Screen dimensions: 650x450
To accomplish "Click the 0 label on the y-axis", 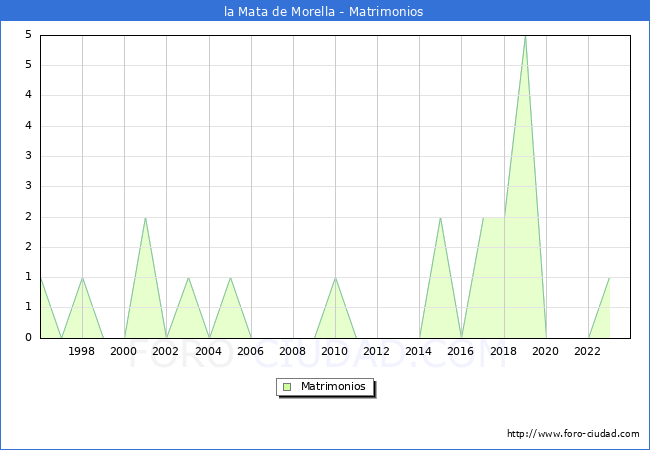I will pos(28,337).
